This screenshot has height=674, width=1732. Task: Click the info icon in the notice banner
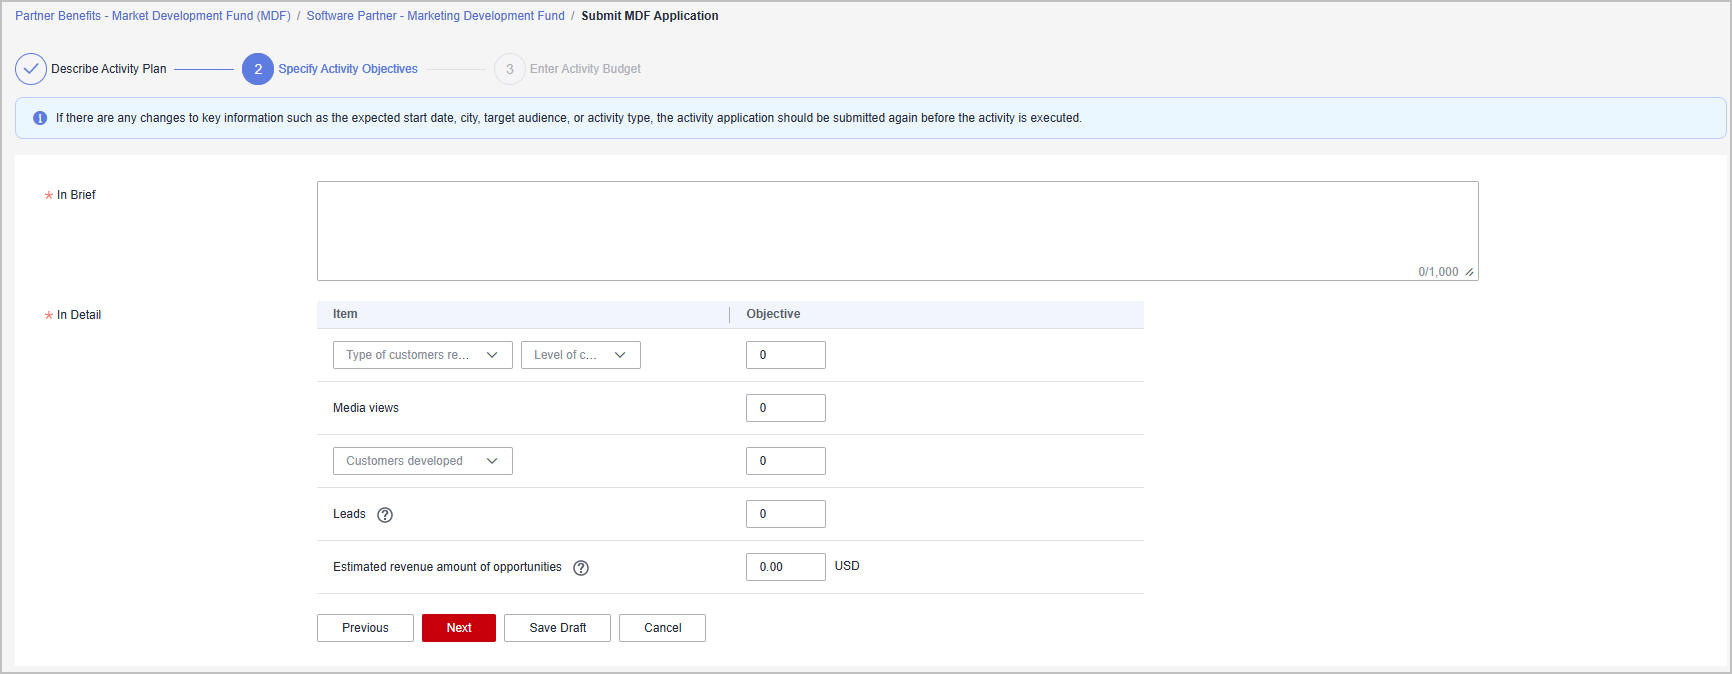(40, 118)
